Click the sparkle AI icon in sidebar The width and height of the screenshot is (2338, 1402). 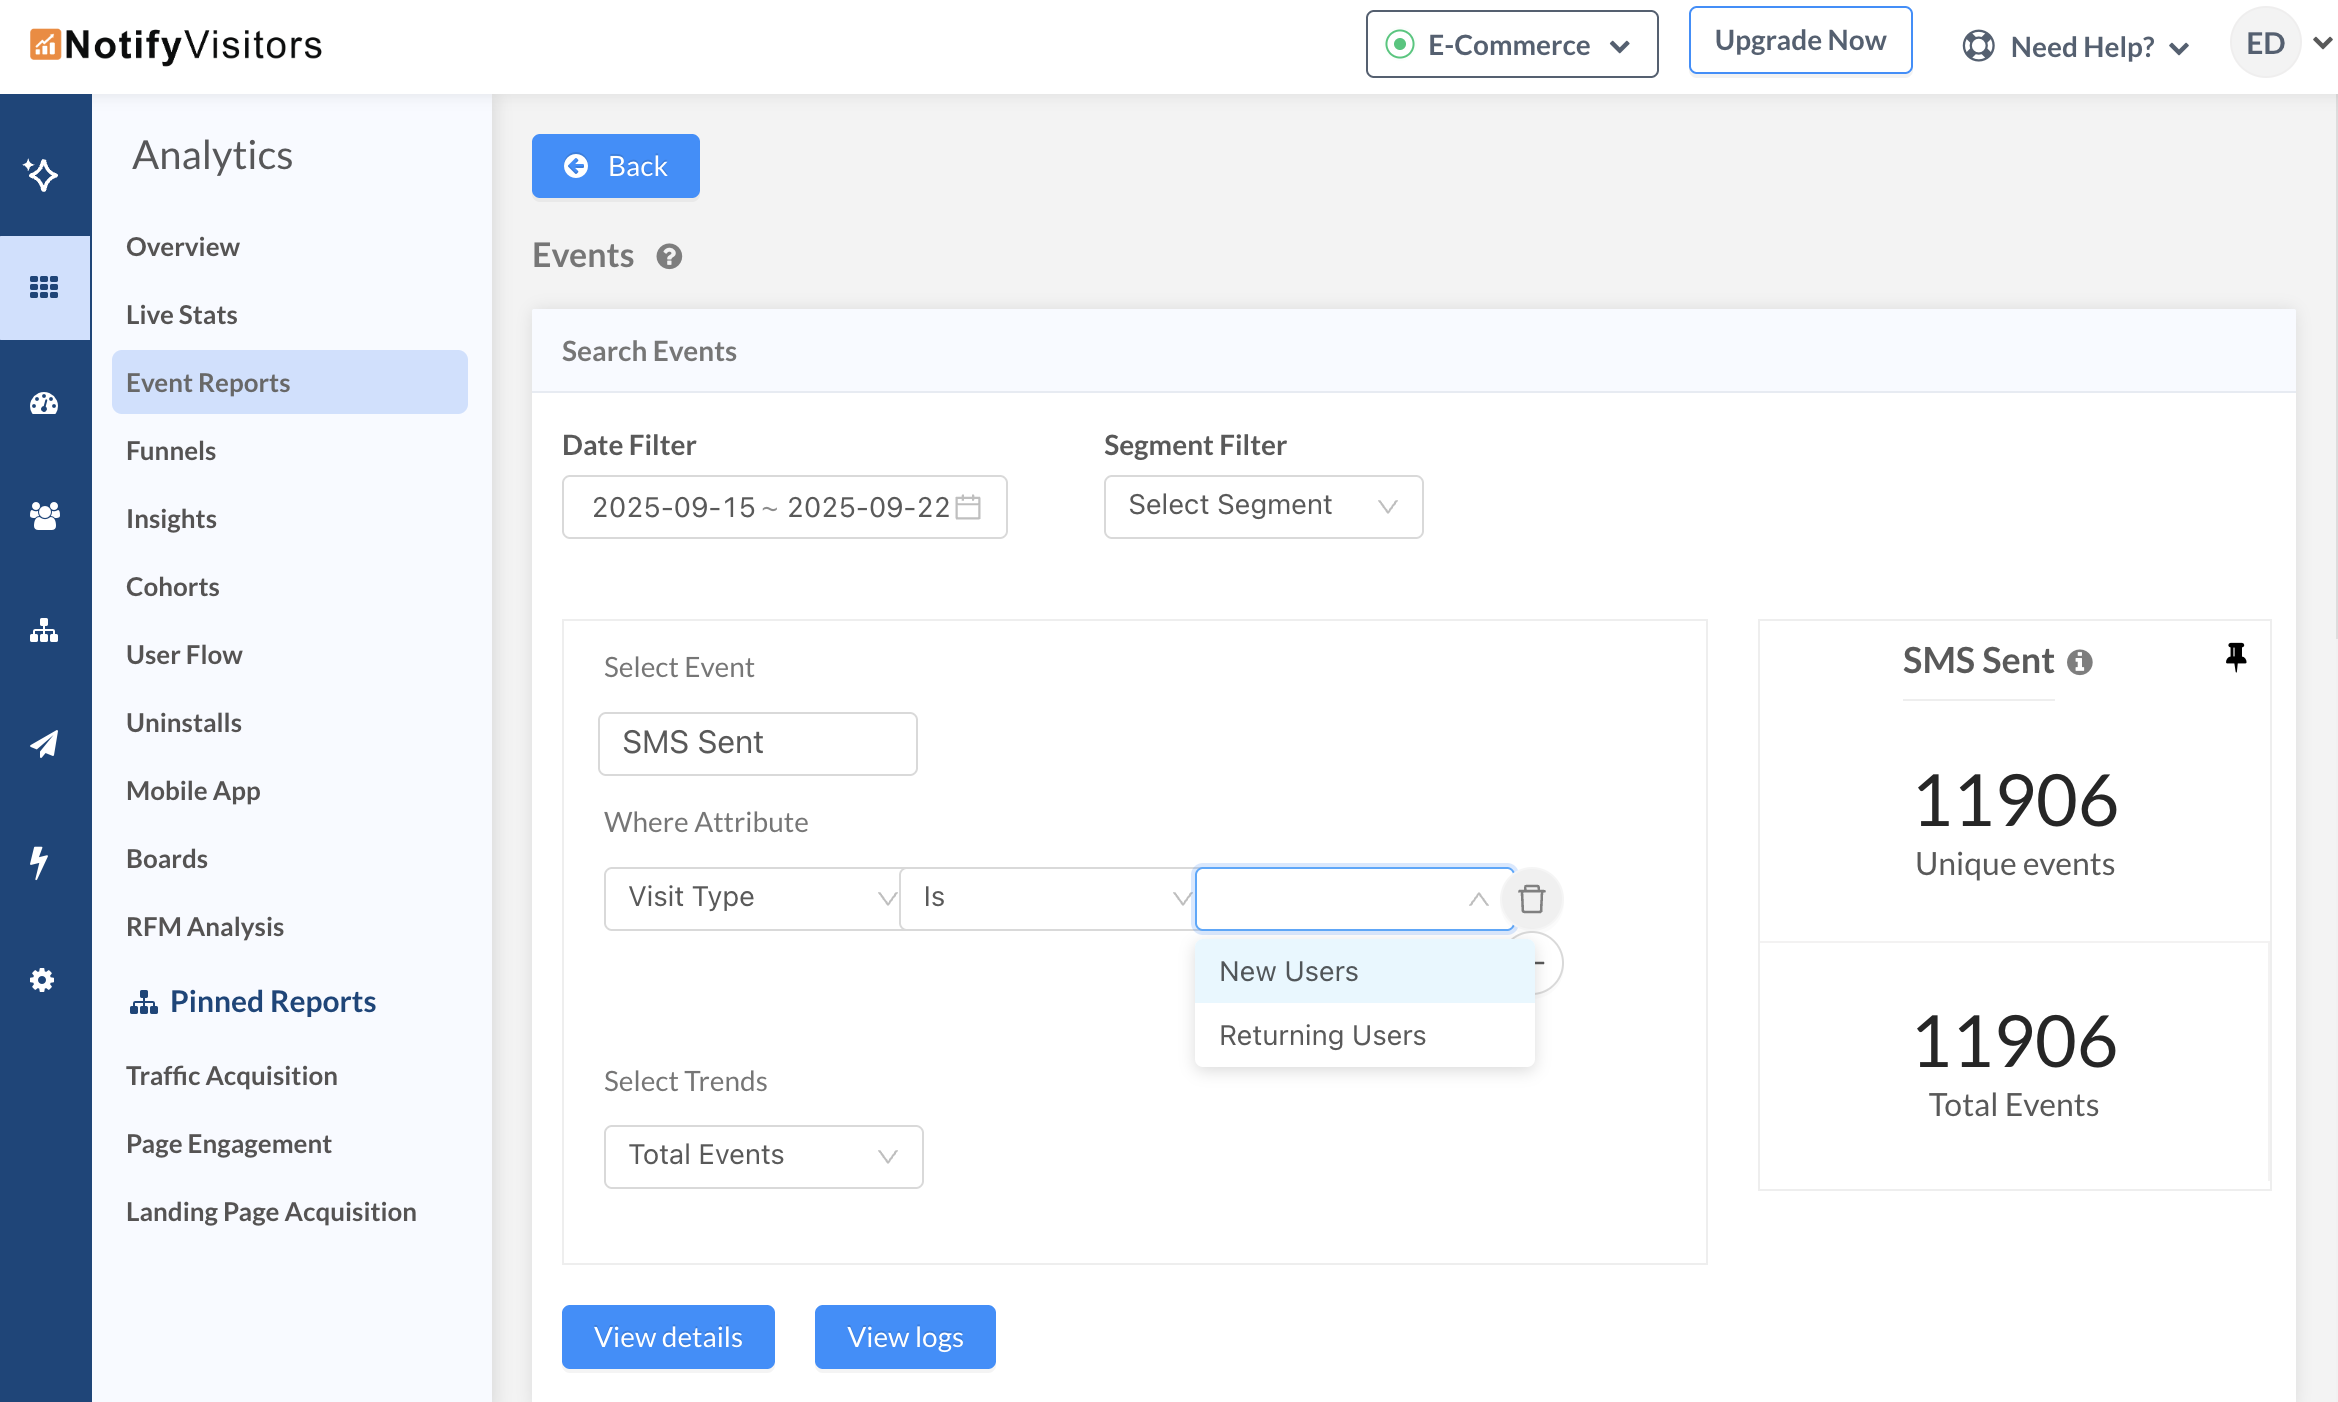tap(42, 174)
